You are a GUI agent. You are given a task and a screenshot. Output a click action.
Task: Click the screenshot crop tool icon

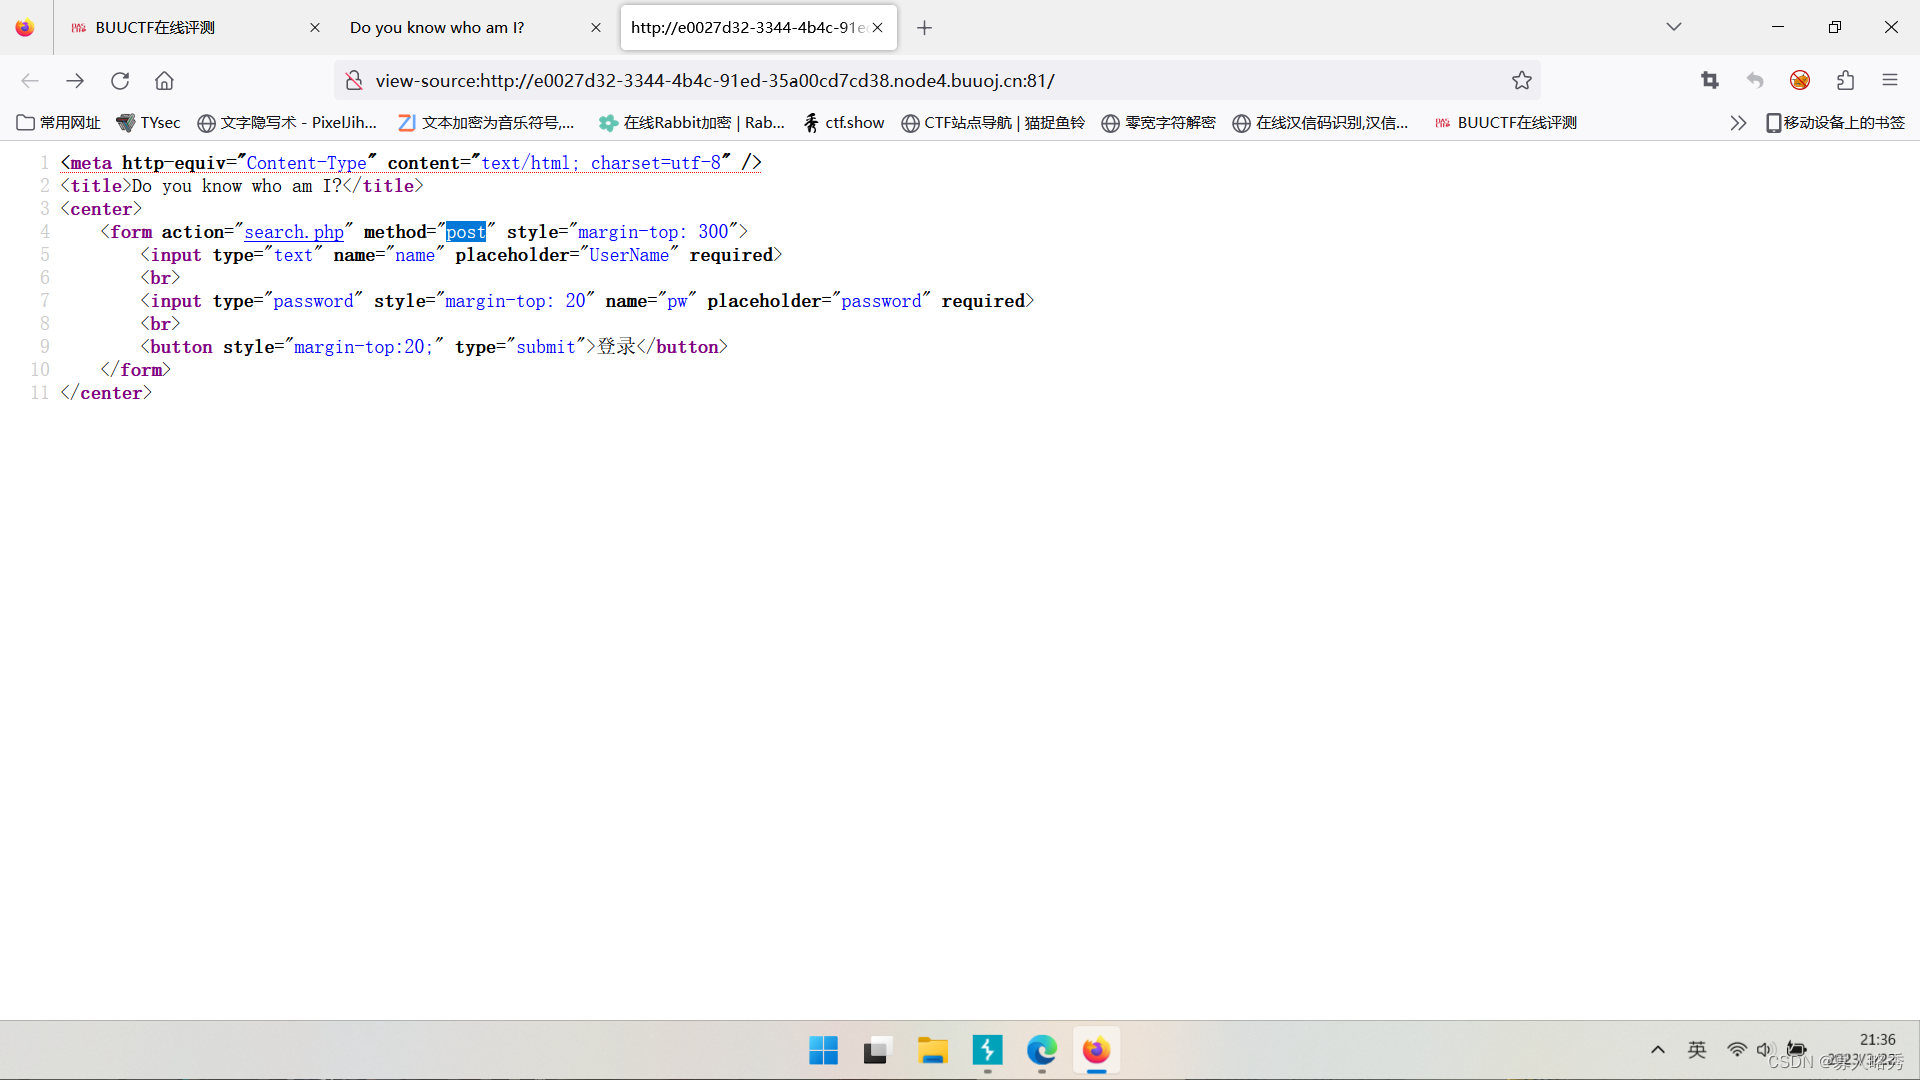1710,81
